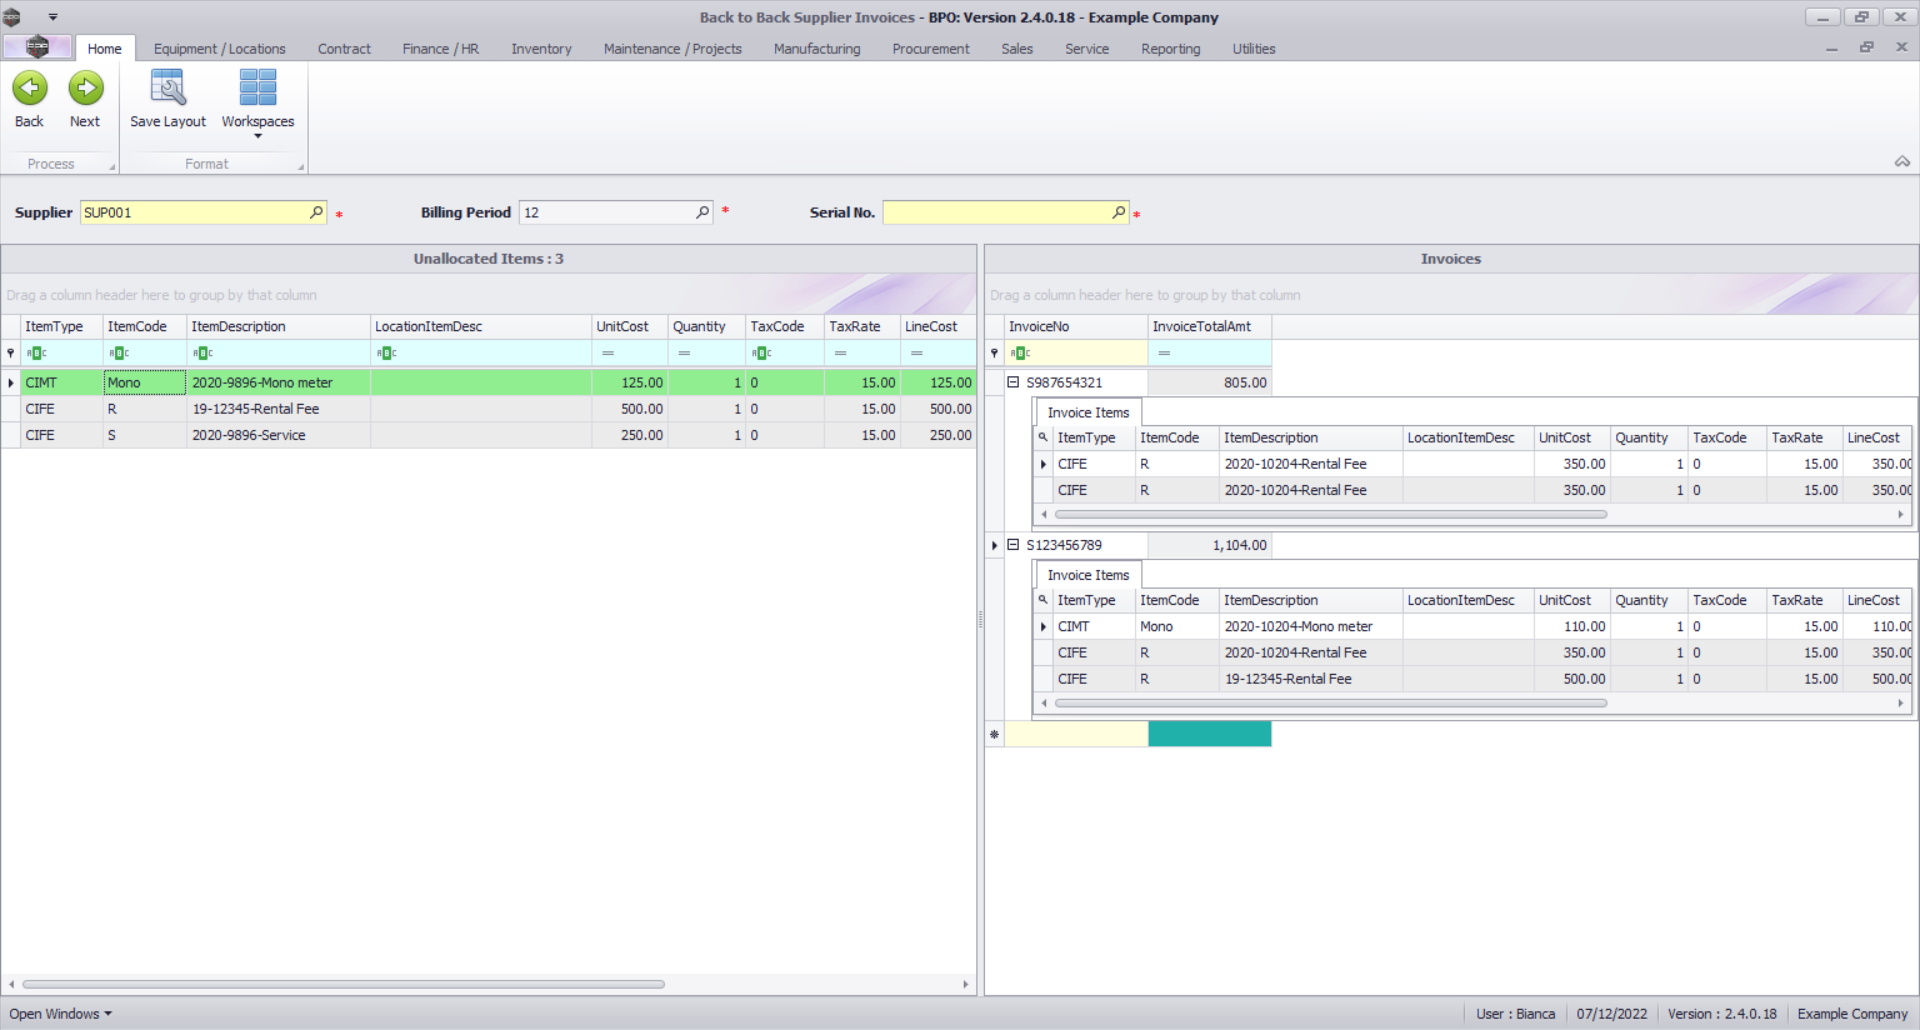
Task: Open the Open Windows dropdown
Action: pyautogui.click(x=60, y=1013)
